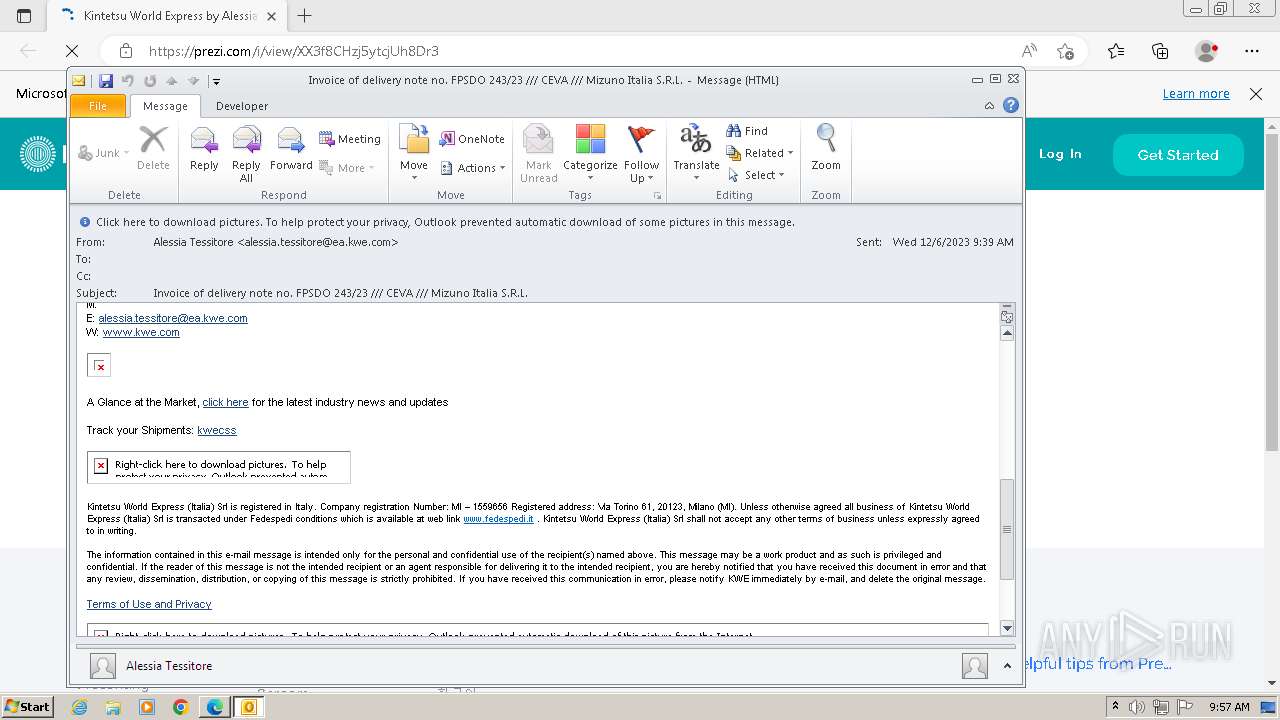This screenshot has width=1280, height=720.
Task: Open Terms of Use and Privacy link
Action: click(149, 604)
